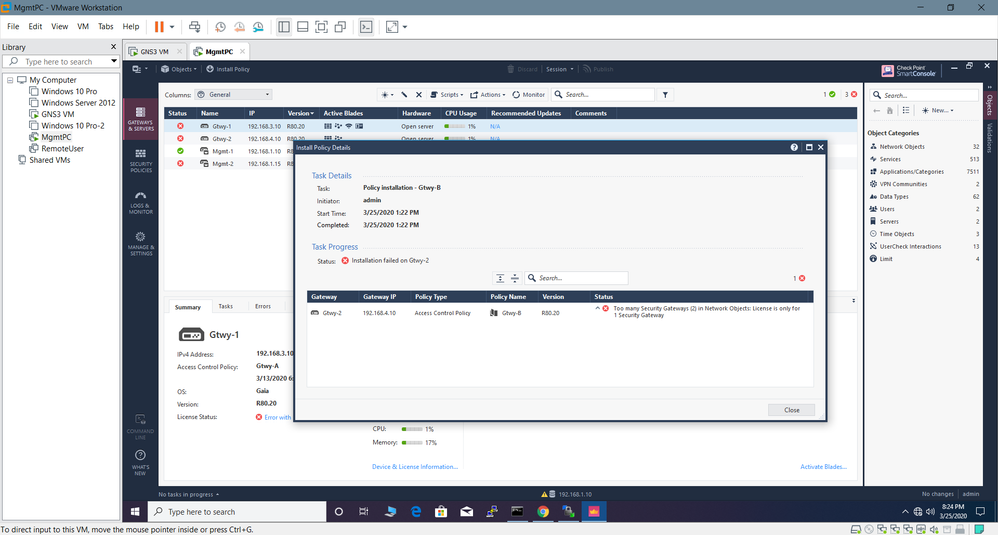Open the Columns General dropdown
Image resolution: width=998 pixels, height=535 pixels.
point(233,95)
